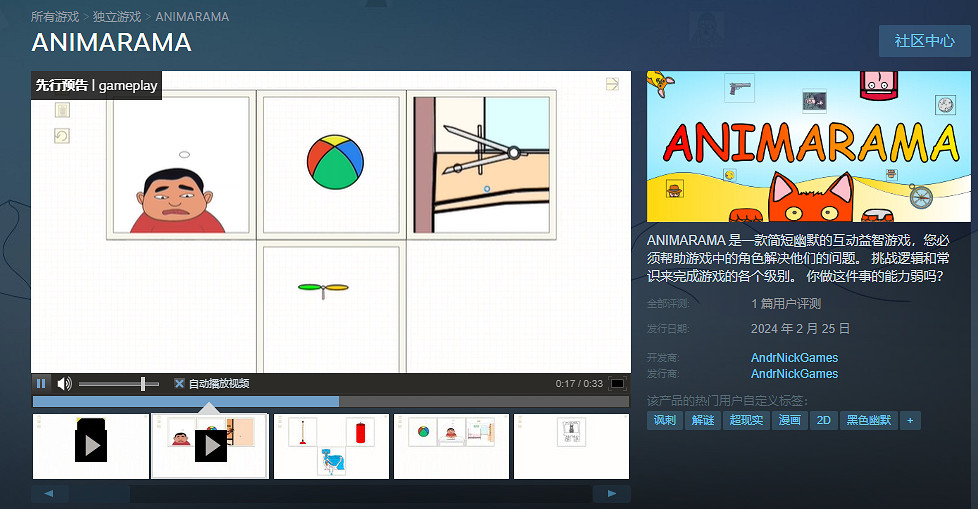
Task: Click the exit arrow icon in video
Action: pyautogui.click(x=612, y=84)
